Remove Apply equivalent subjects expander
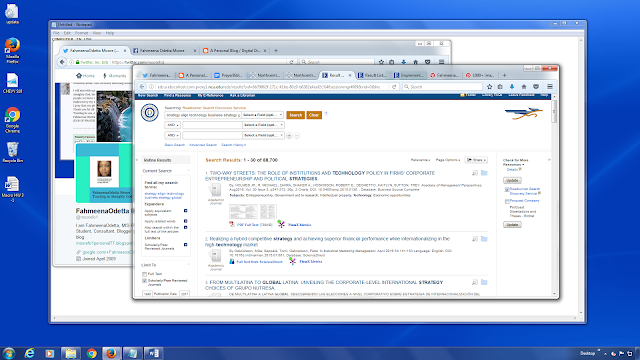Screen dimensions: 640x360 pos(185,211)
